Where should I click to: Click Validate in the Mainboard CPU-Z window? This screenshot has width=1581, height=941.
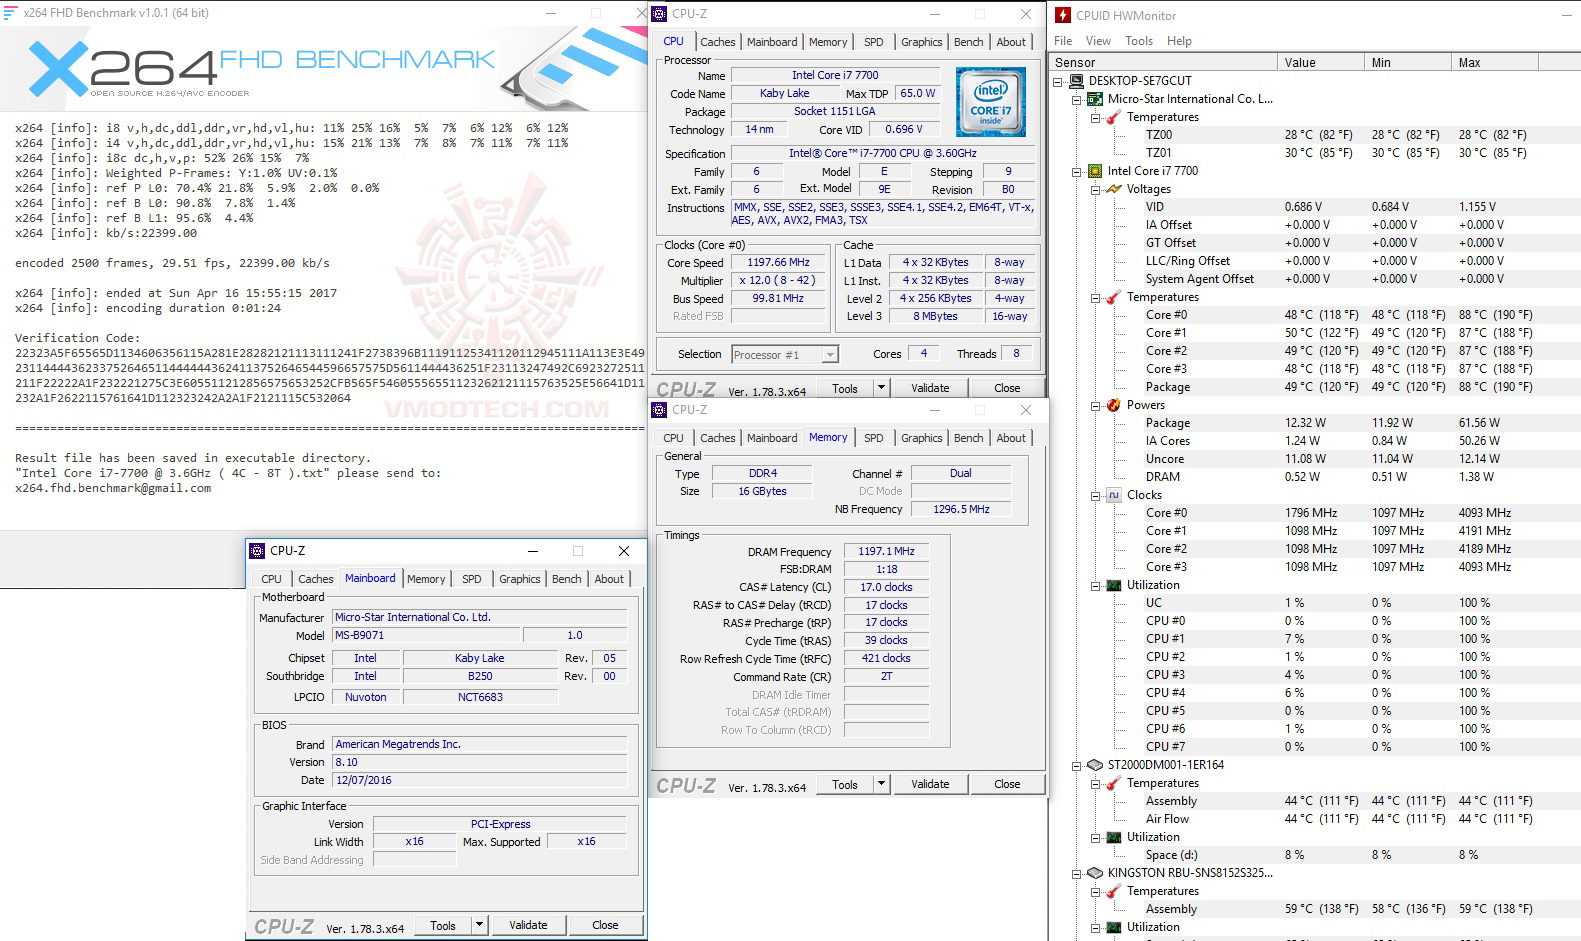click(528, 925)
